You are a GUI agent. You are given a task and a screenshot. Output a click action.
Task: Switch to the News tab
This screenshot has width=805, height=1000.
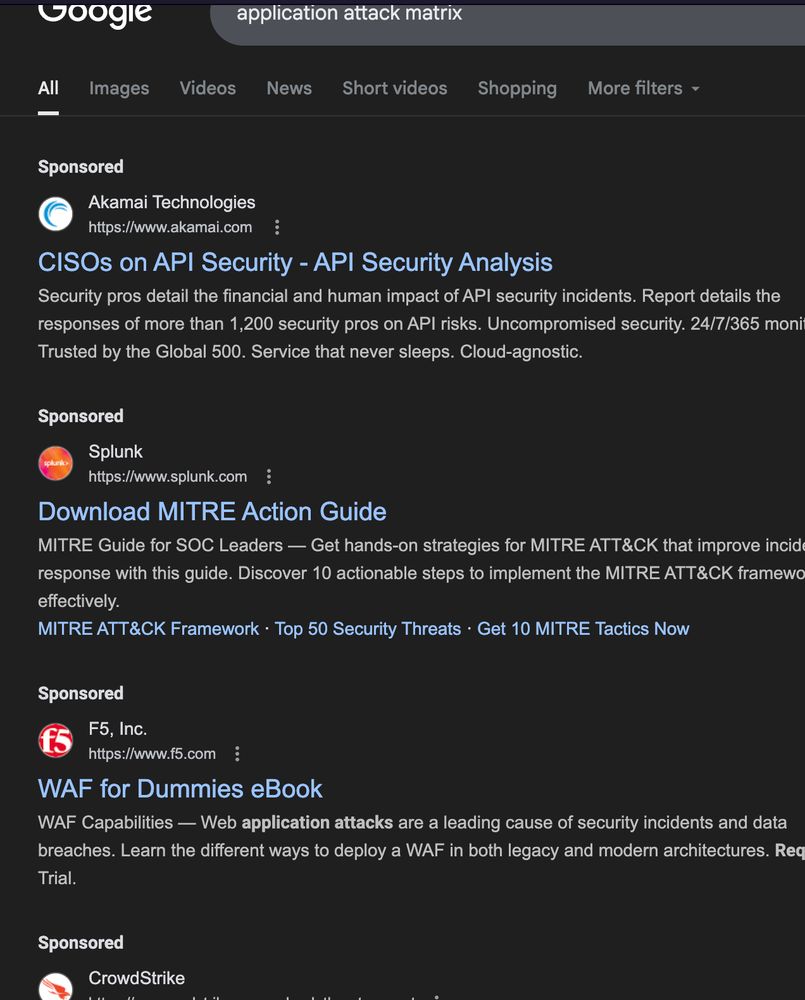tap(289, 88)
